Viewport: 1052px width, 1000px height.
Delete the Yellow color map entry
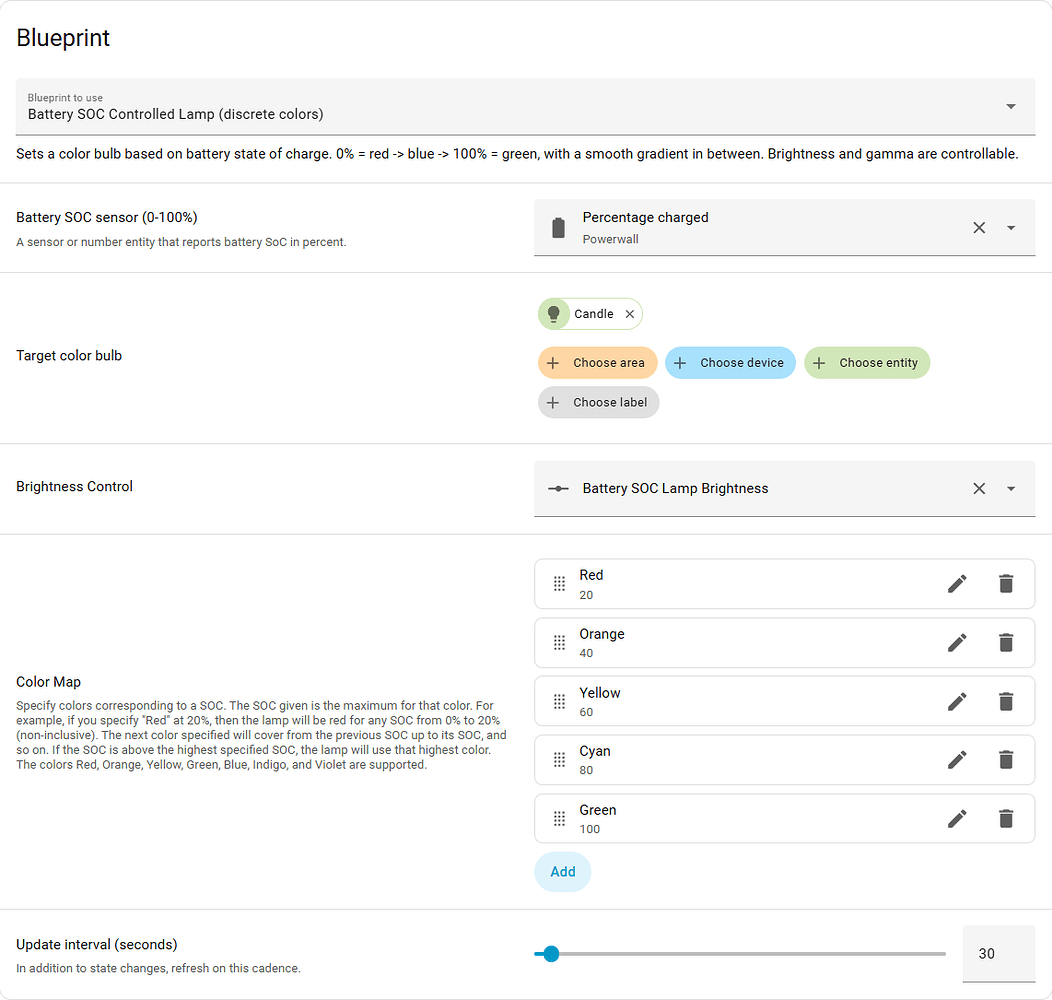pos(1005,701)
